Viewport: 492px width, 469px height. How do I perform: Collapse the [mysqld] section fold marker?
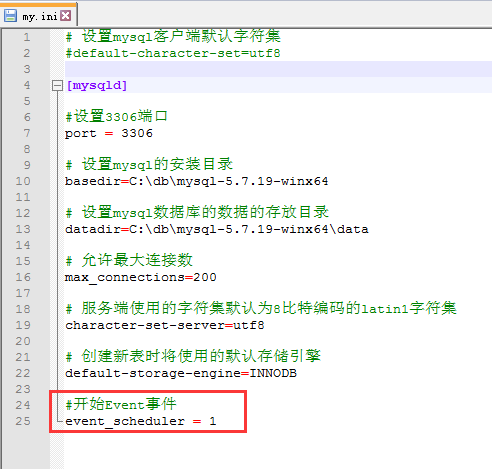(57, 86)
